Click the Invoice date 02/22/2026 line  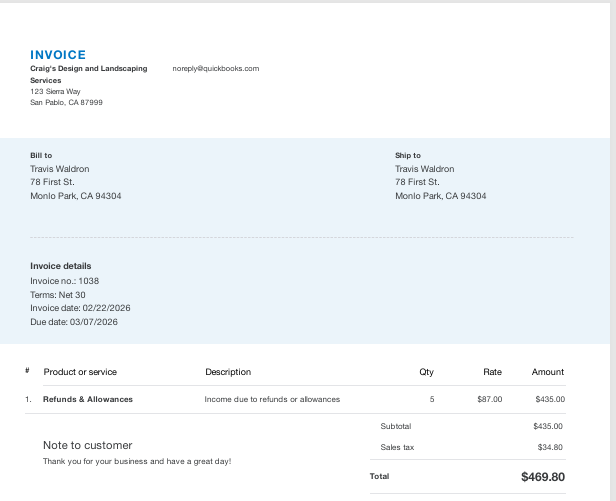click(x=80, y=308)
